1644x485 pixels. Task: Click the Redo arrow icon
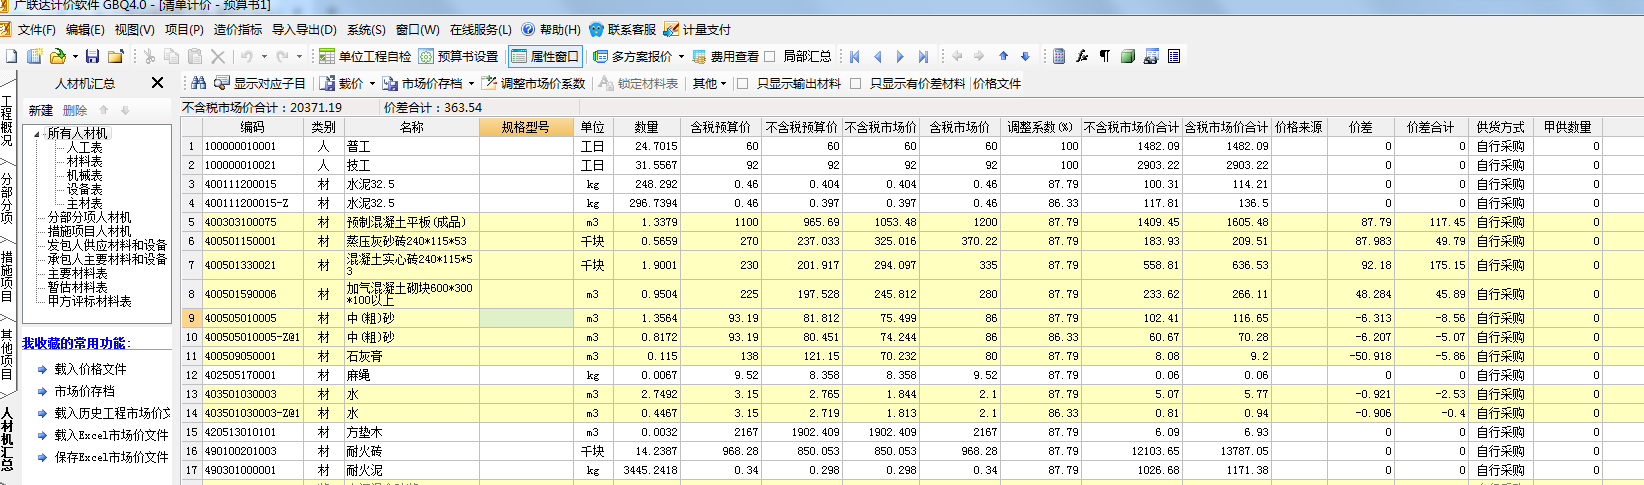point(282,56)
